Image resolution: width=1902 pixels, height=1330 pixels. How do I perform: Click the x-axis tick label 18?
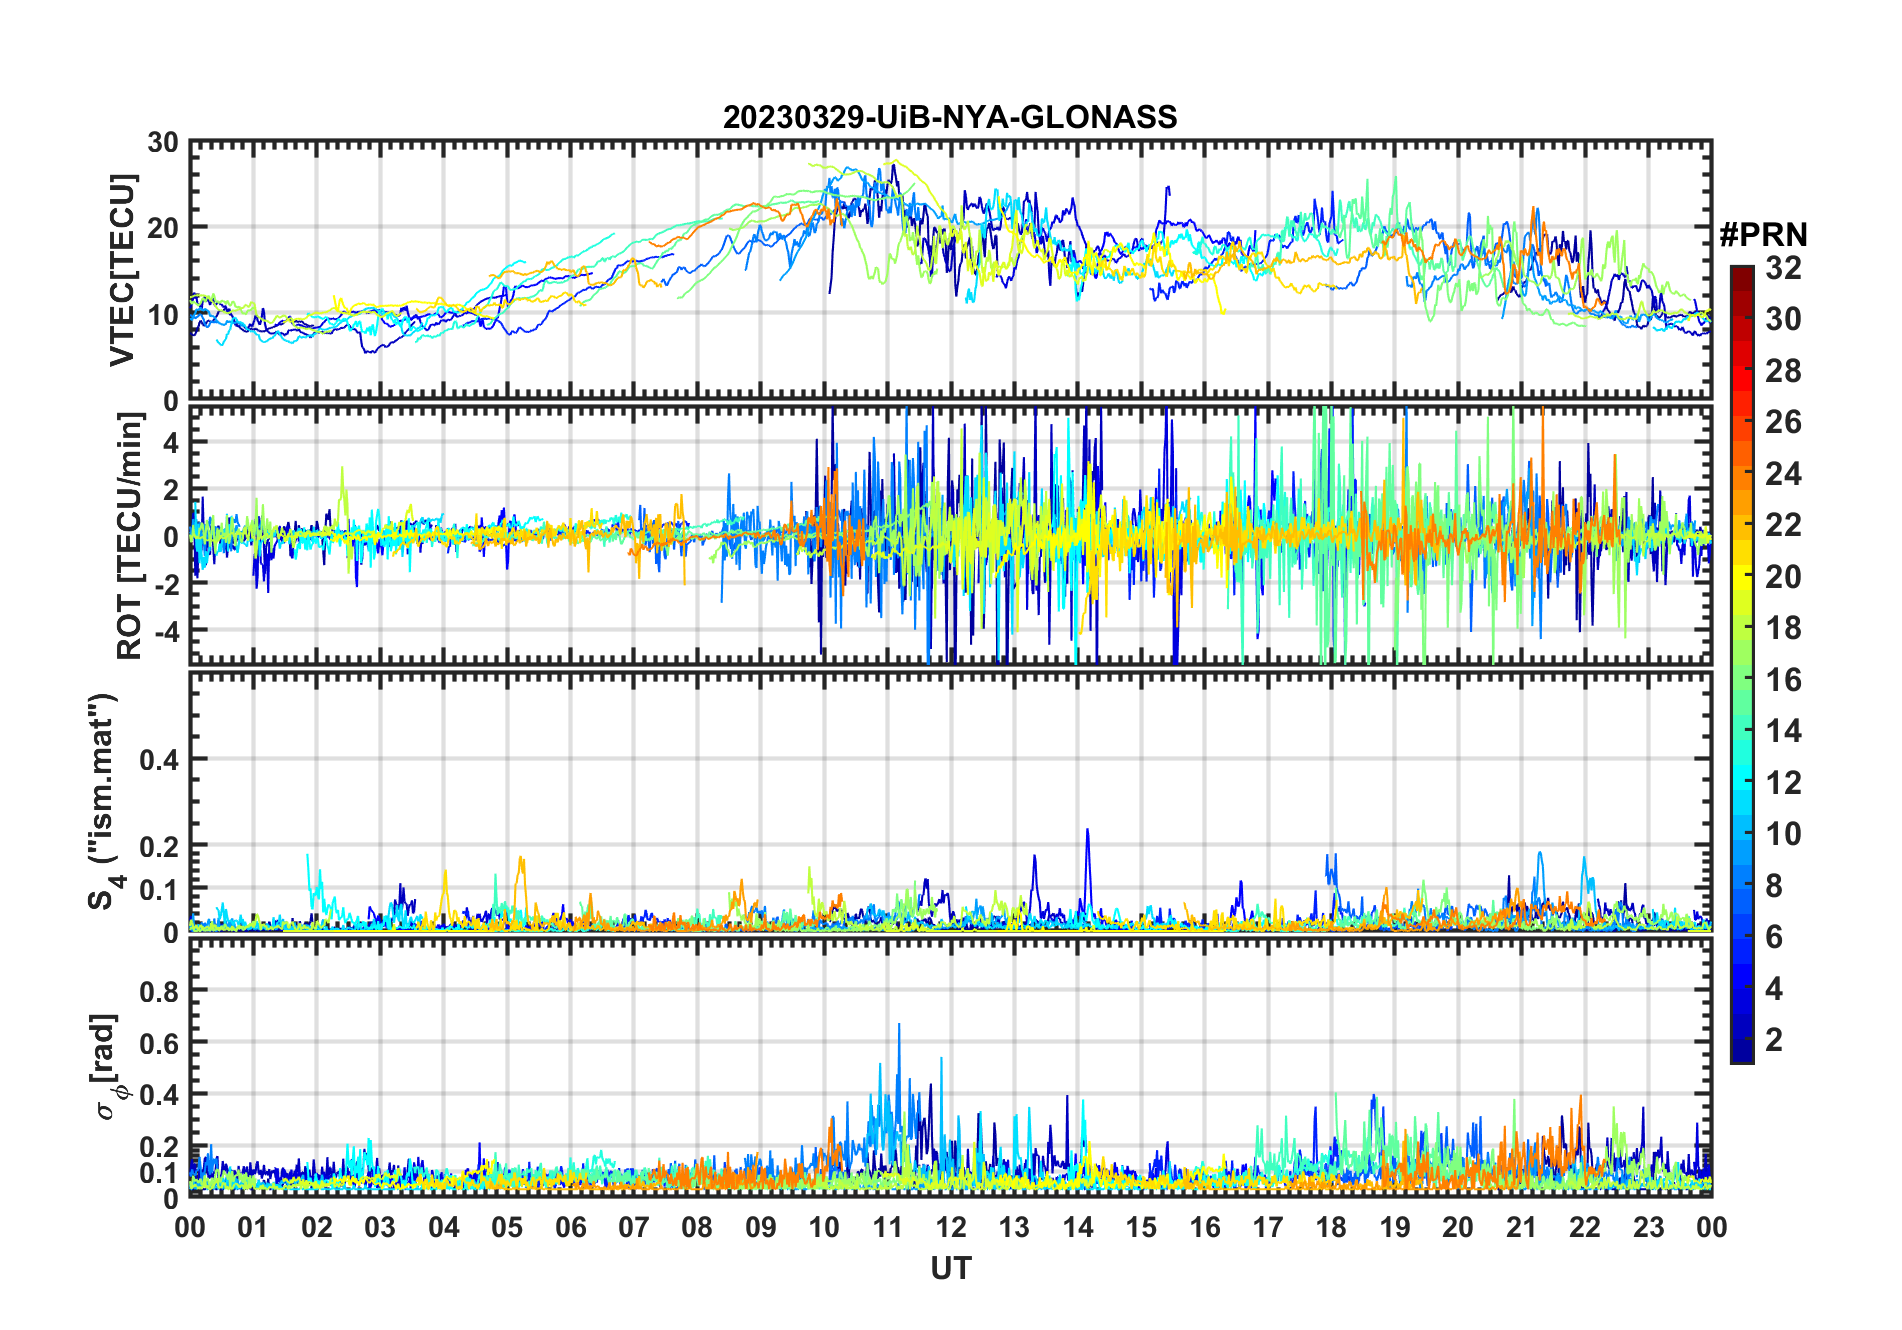[x=1331, y=1227]
